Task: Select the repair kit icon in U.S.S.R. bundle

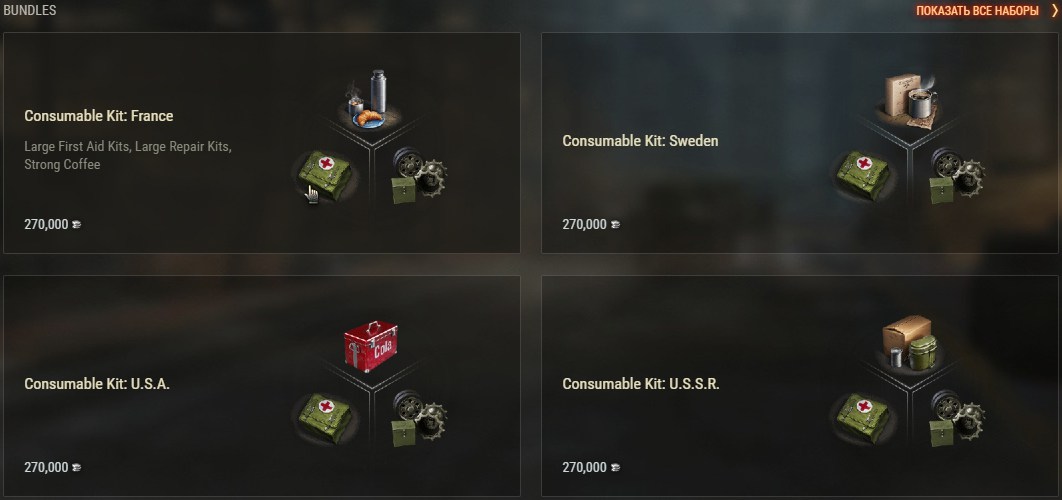Action: click(956, 419)
